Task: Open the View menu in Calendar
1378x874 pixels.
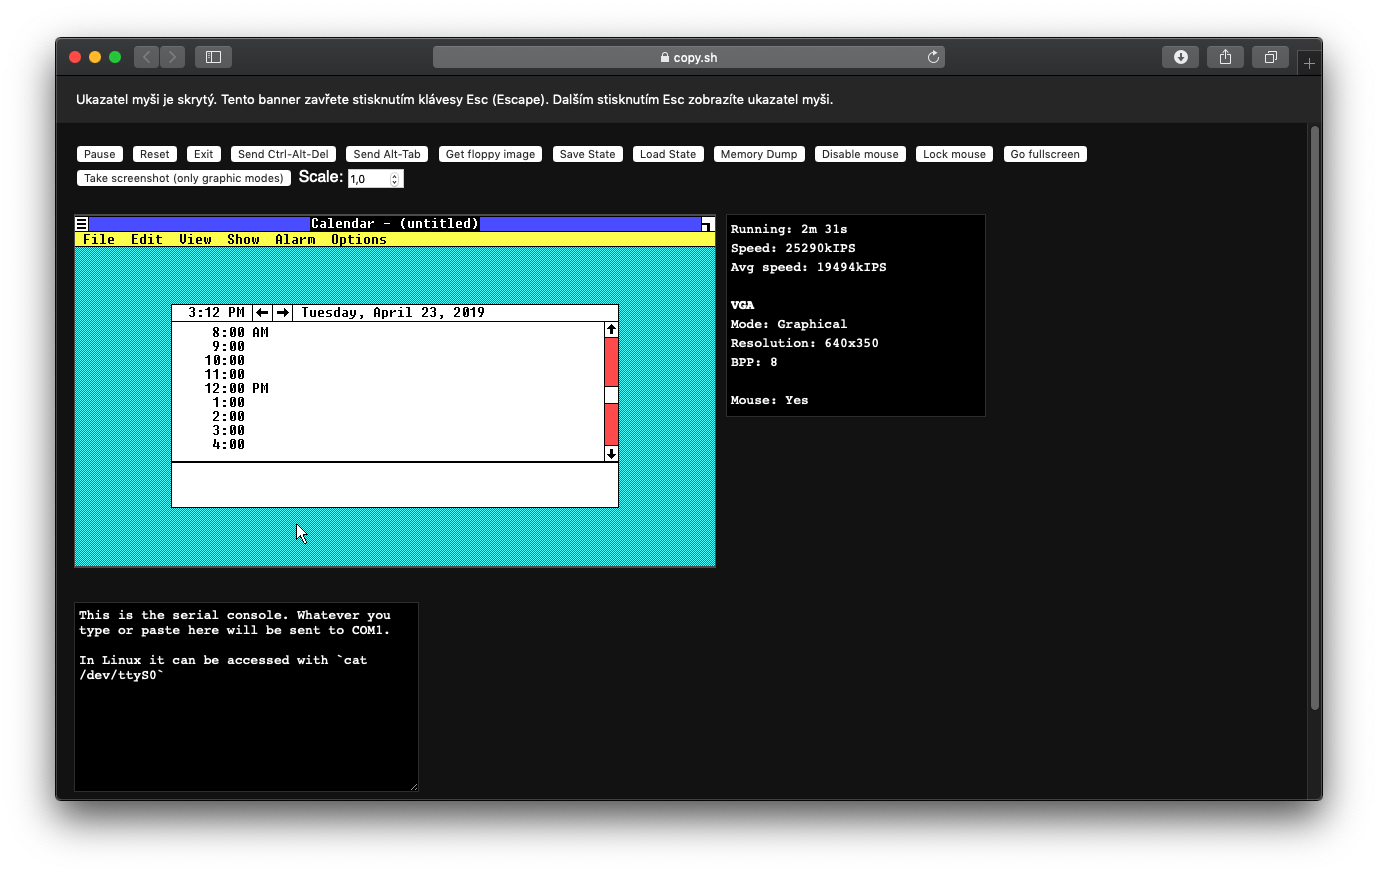Action: click(195, 239)
